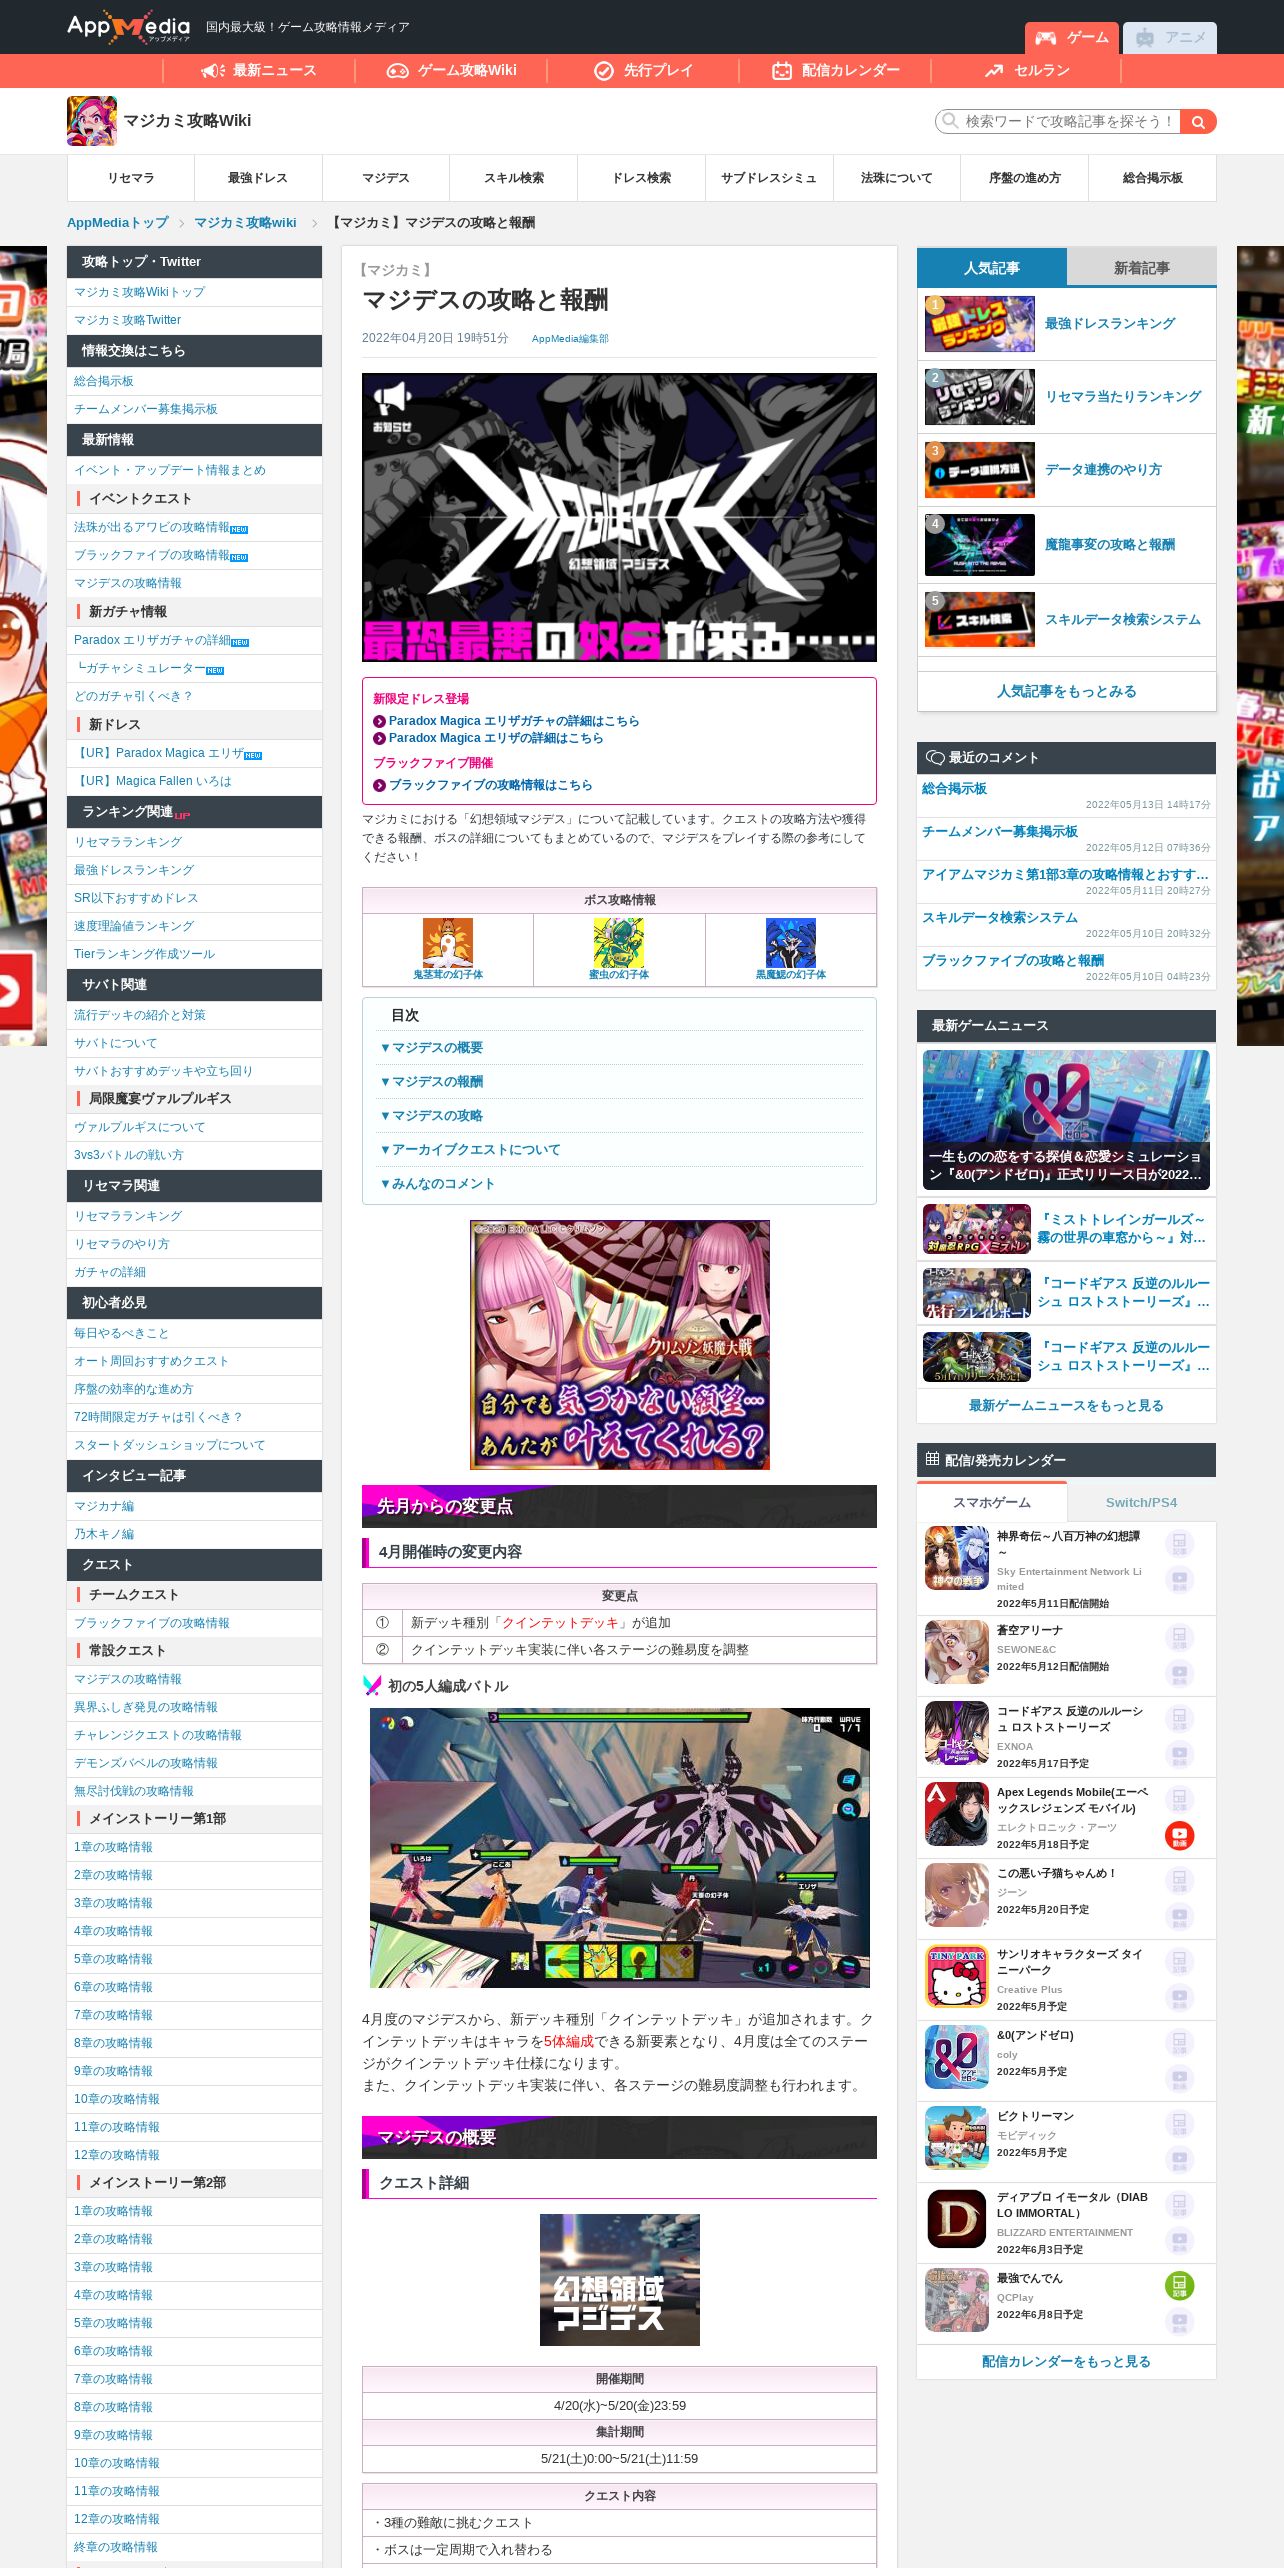Click the この悪い子猫ちゃんめ app icon
This screenshot has height=2568, width=1284.
pos(957,1895)
